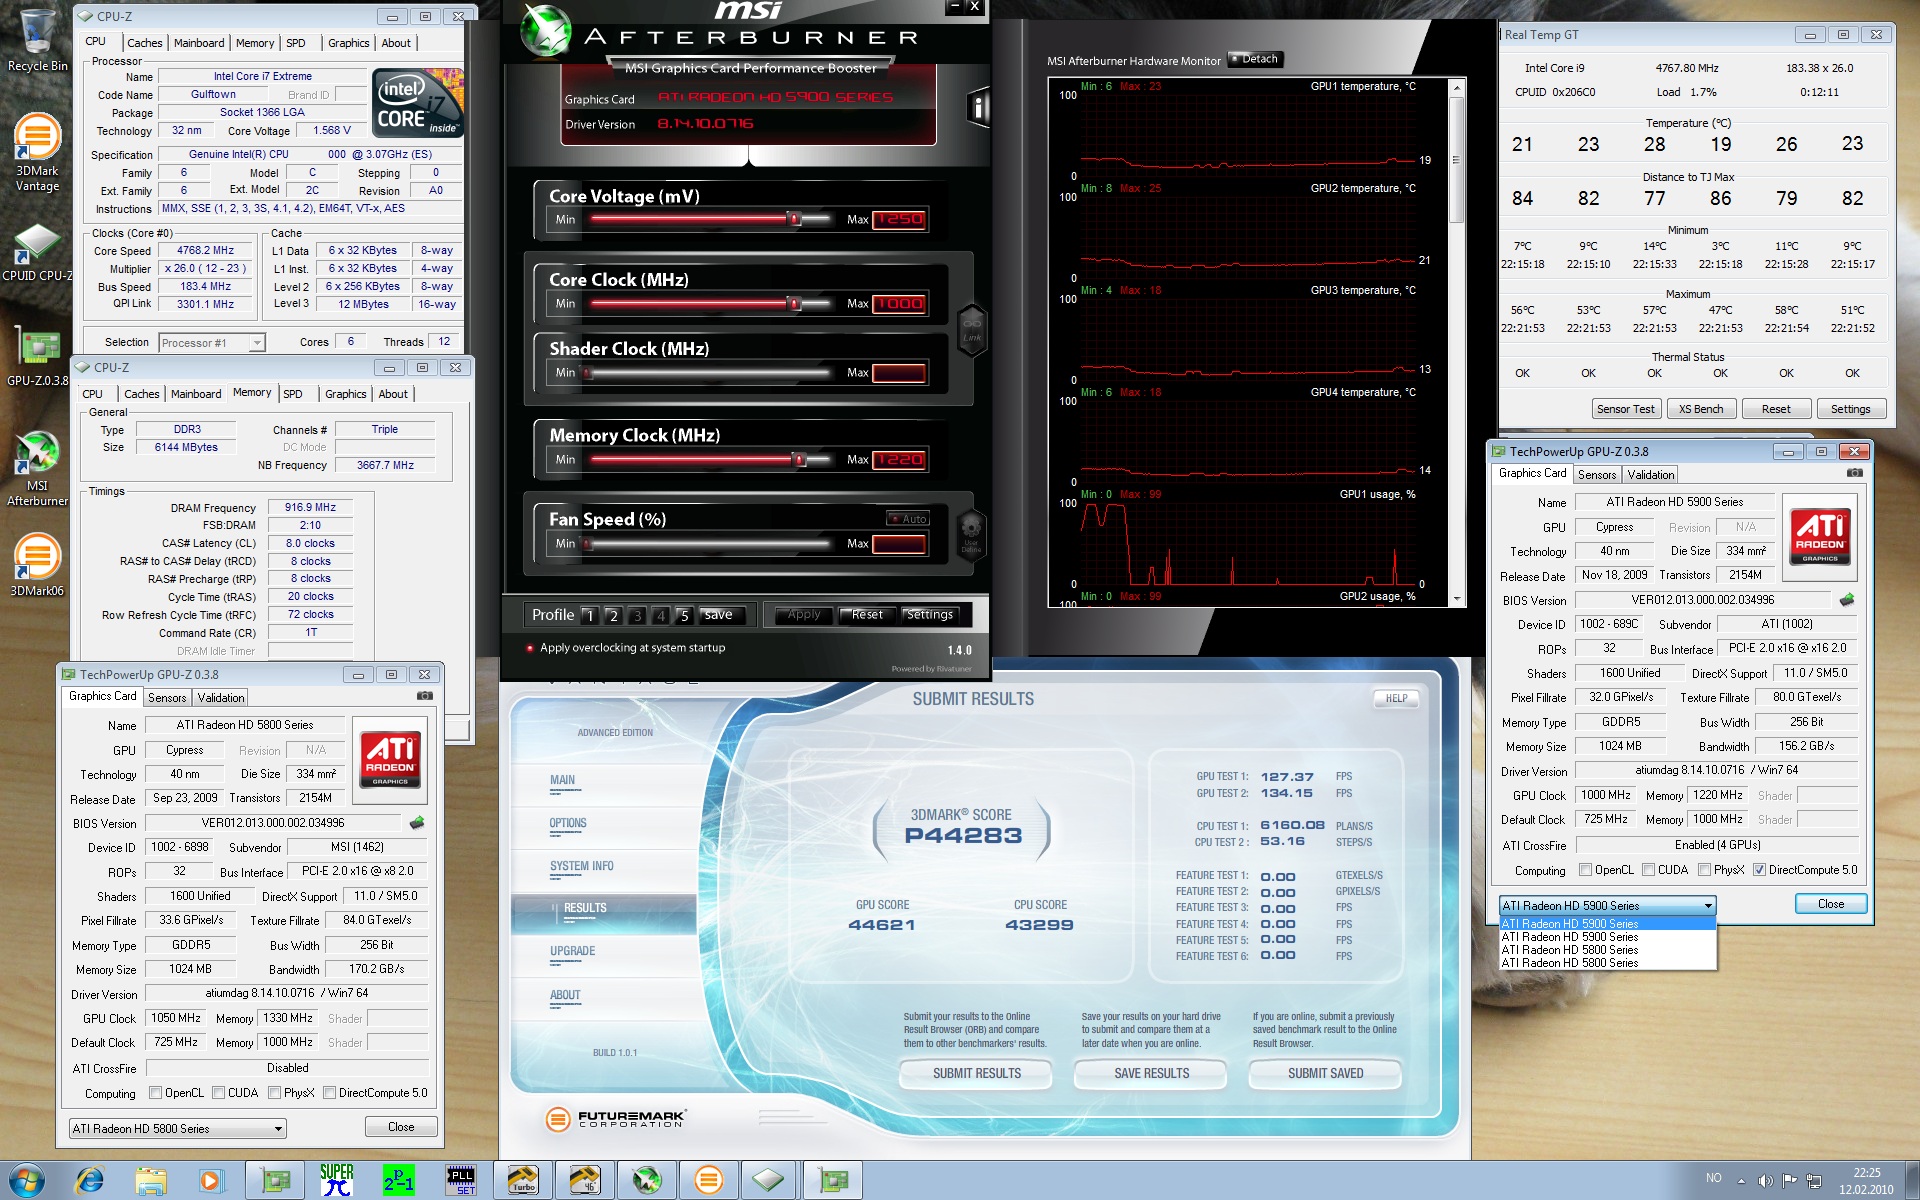Viewport: 1920px width, 1200px height.
Task: Click the GPU-Z camera screenshot icon in HD 5800 window
Action: click(424, 696)
